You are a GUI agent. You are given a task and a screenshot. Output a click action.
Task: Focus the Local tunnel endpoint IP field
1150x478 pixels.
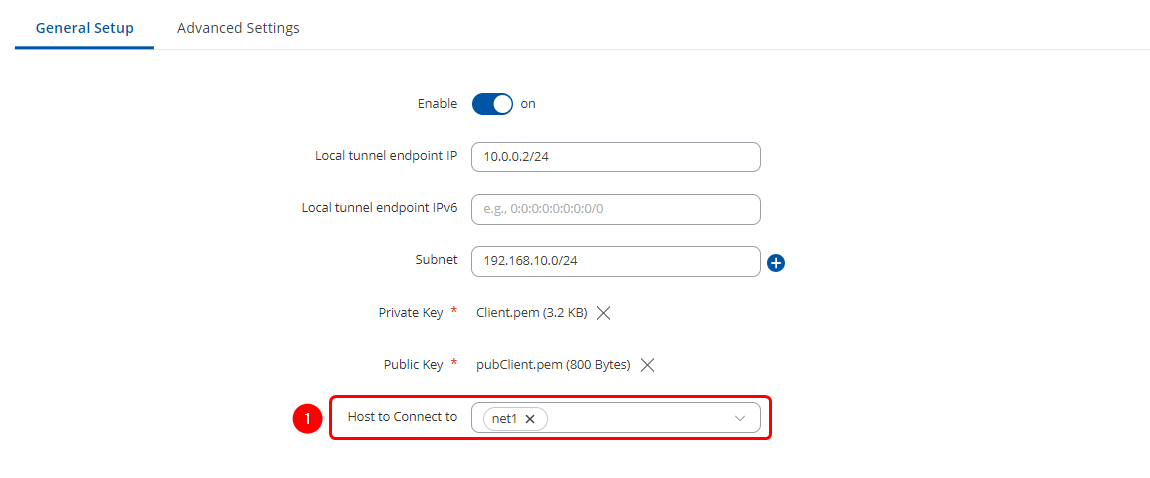pos(615,157)
